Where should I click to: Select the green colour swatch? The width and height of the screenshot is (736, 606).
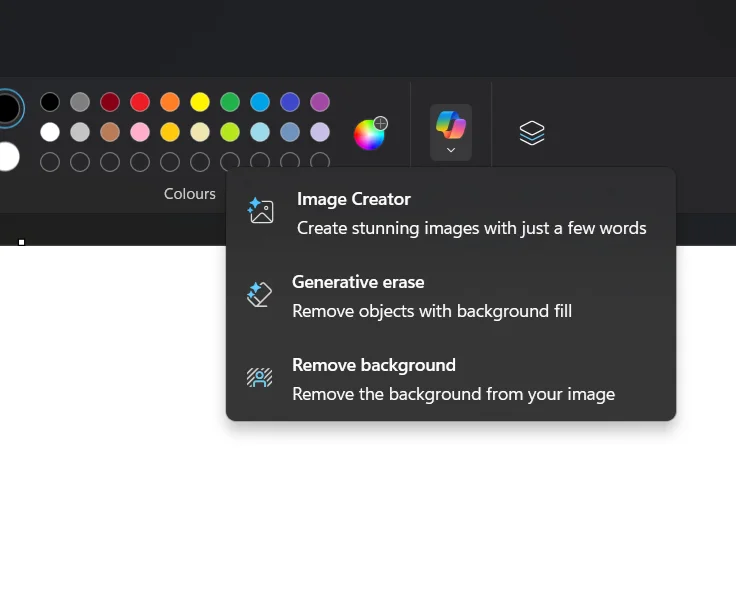pos(230,102)
